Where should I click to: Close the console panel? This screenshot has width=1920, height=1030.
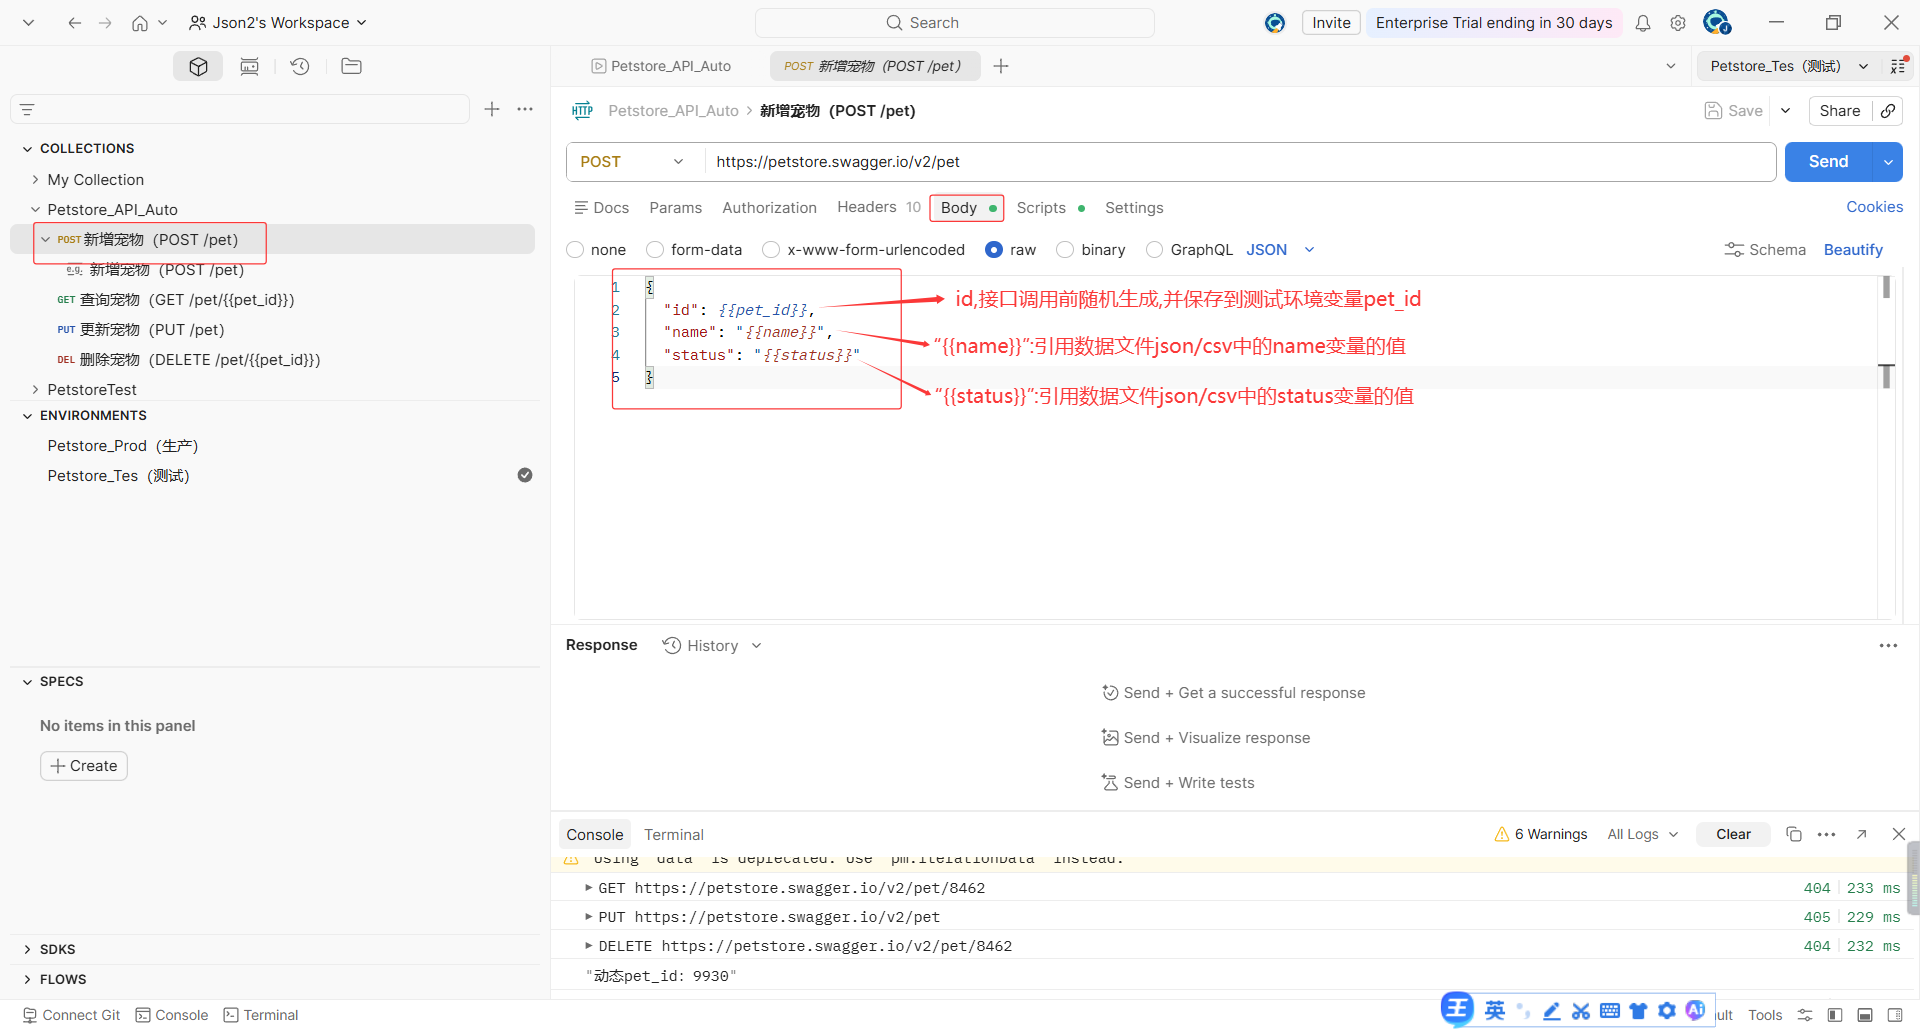1898,834
